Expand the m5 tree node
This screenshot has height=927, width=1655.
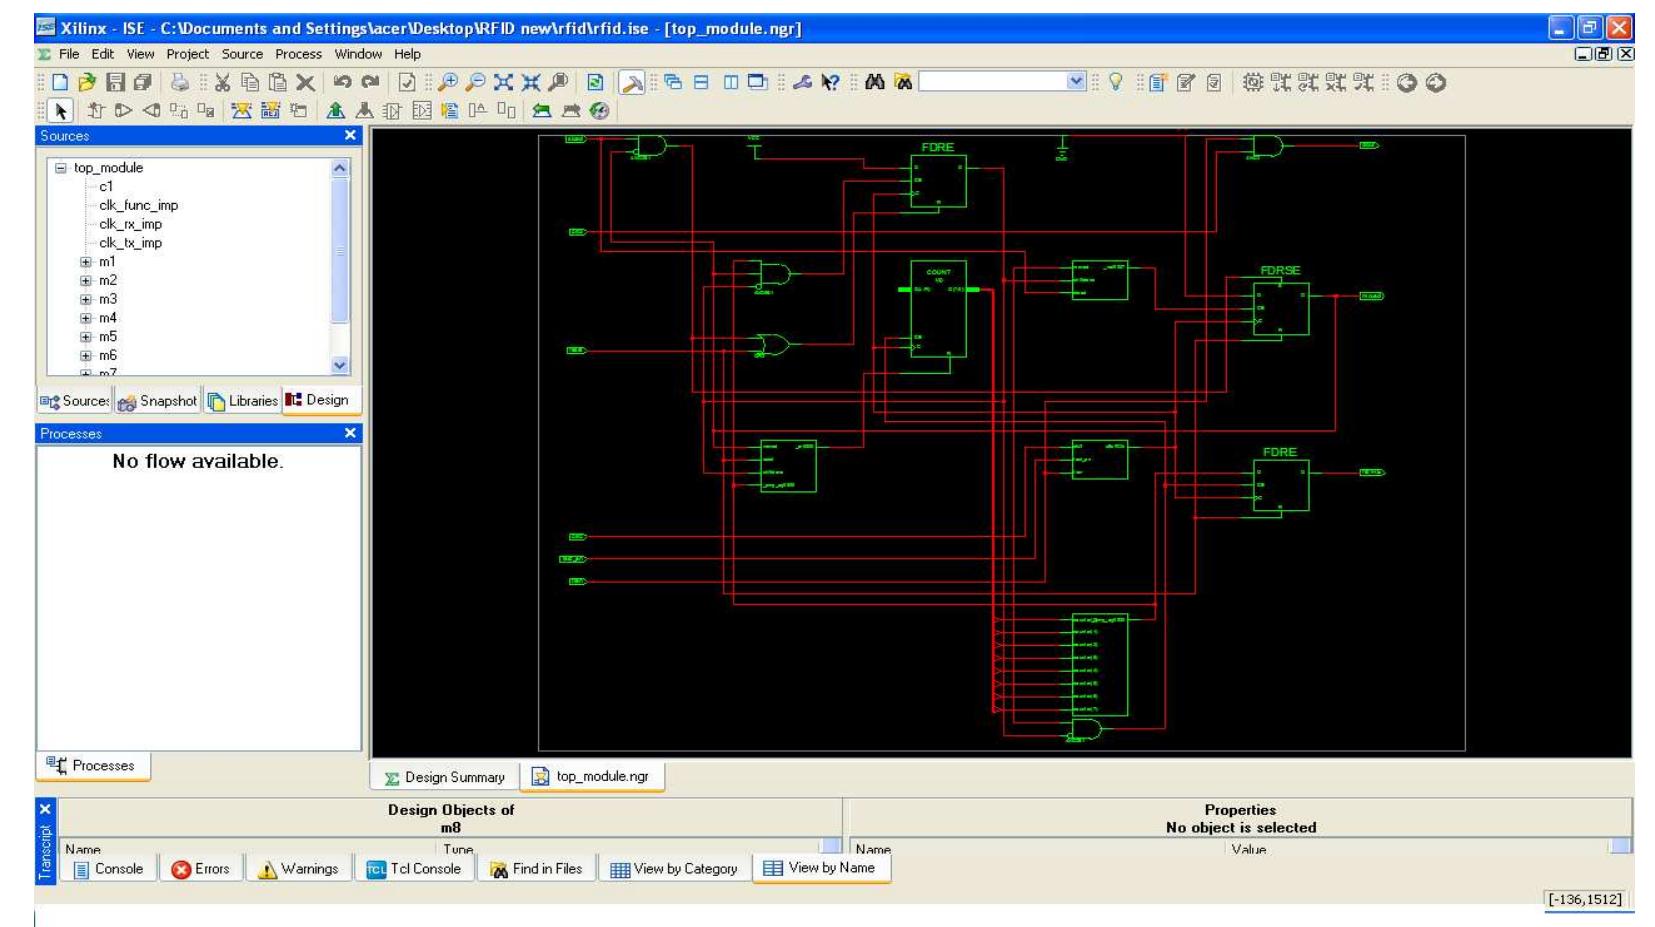pos(86,337)
